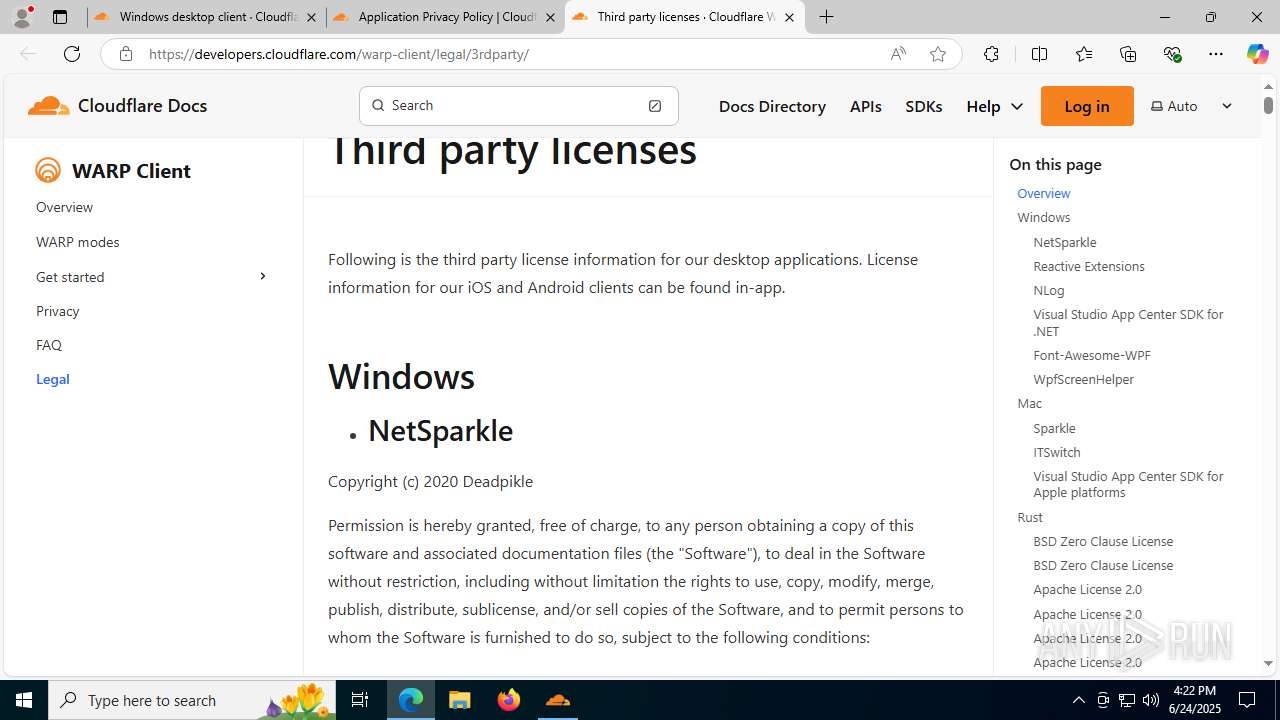Viewport: 1280px width, 720px height.
Task: Jump to WpfScreenHelper in outline
Action: click(x=1083, y=379)
